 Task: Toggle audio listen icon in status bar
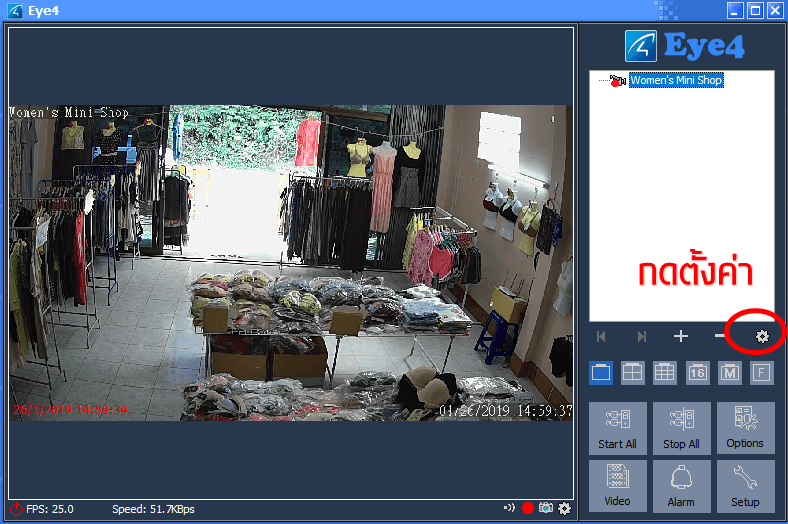(510, 508)
